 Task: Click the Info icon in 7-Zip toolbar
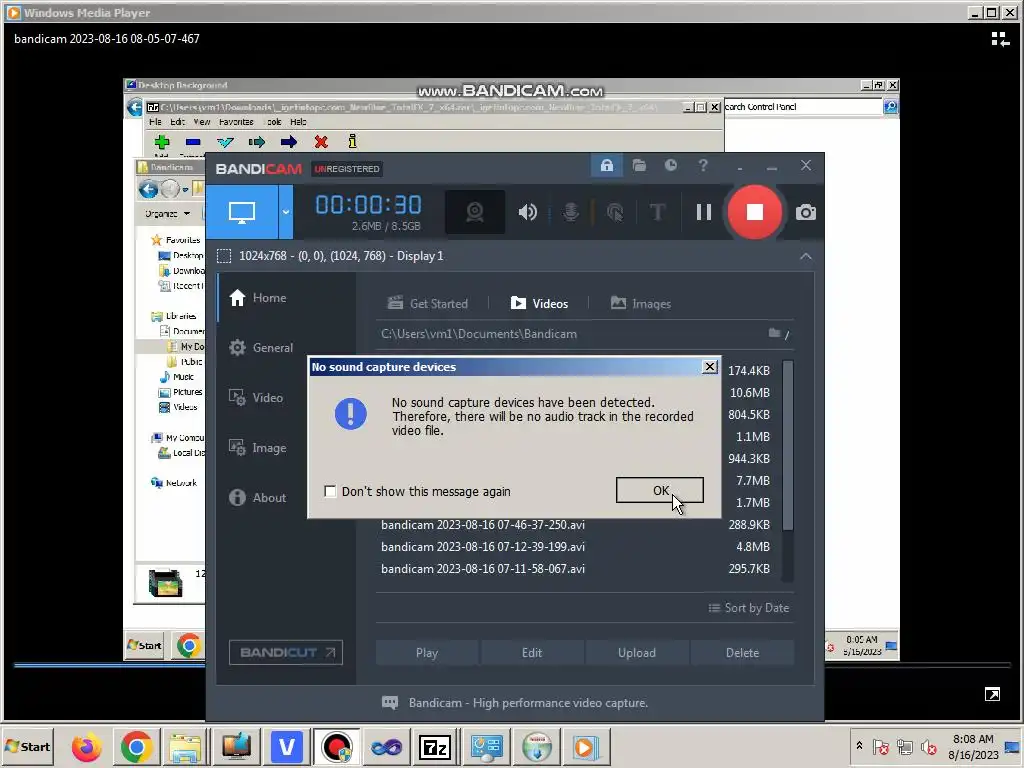352,141
